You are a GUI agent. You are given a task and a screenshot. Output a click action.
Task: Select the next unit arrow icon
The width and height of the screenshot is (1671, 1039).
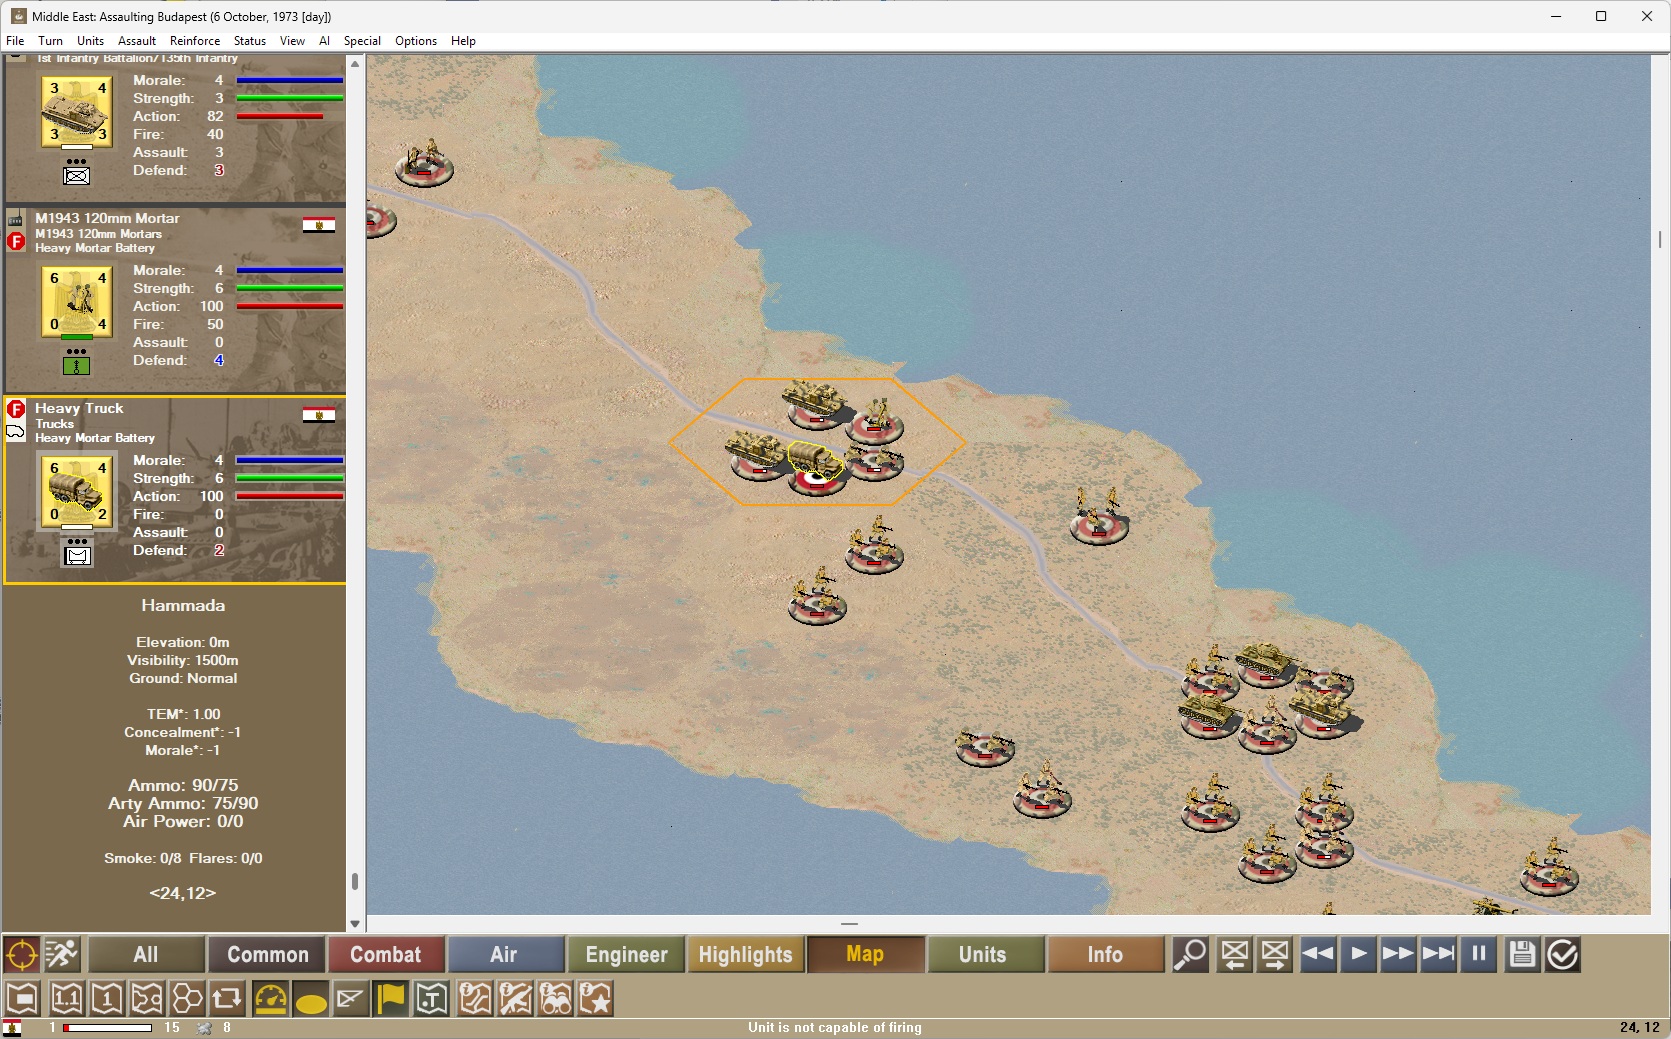[1275, 955]
